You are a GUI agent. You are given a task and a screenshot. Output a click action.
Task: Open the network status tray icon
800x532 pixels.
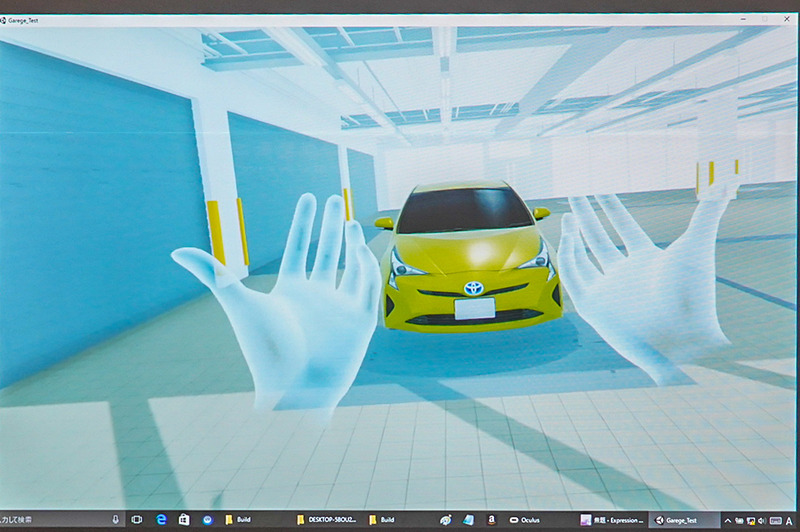pyautogui.click(x=751, y=521)
